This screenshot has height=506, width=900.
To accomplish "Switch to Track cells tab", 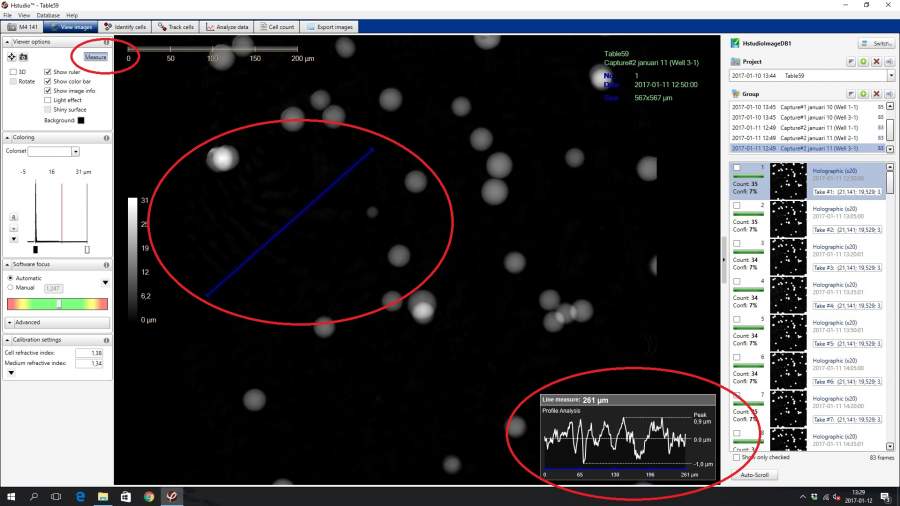I will [x=176, y=27].
